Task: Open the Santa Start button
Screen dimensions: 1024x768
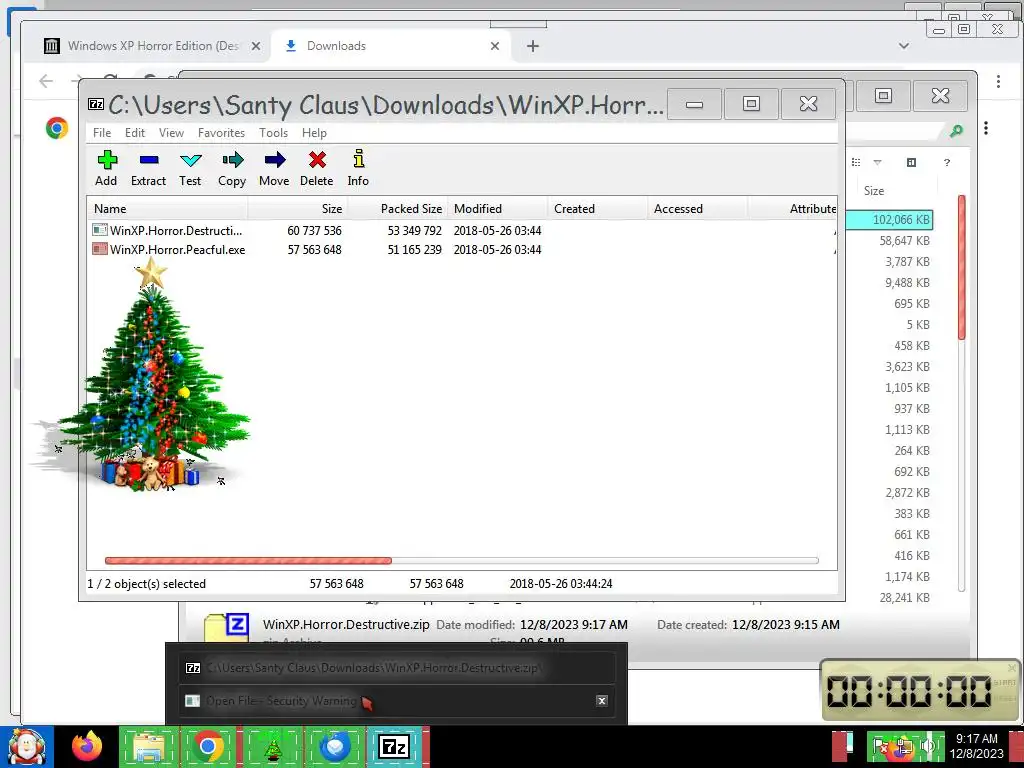Action: click(x=26, y=747)
